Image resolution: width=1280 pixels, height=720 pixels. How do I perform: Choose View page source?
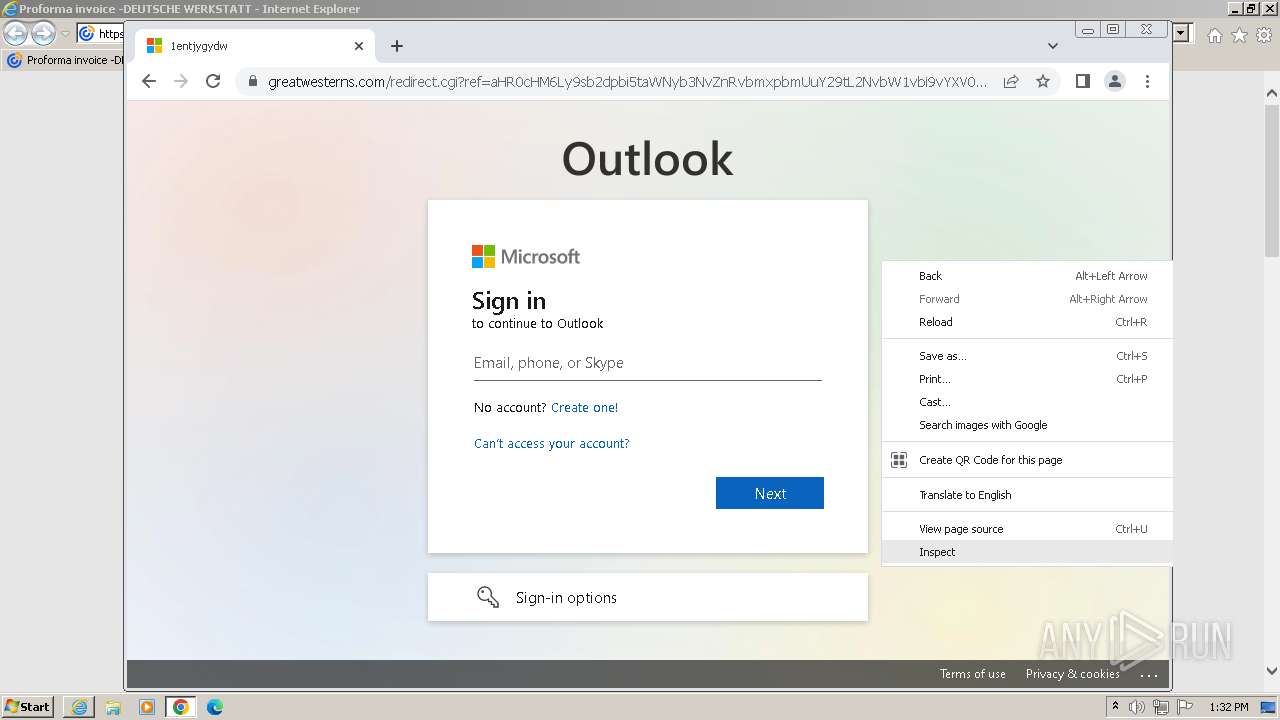coord(1027,529)
